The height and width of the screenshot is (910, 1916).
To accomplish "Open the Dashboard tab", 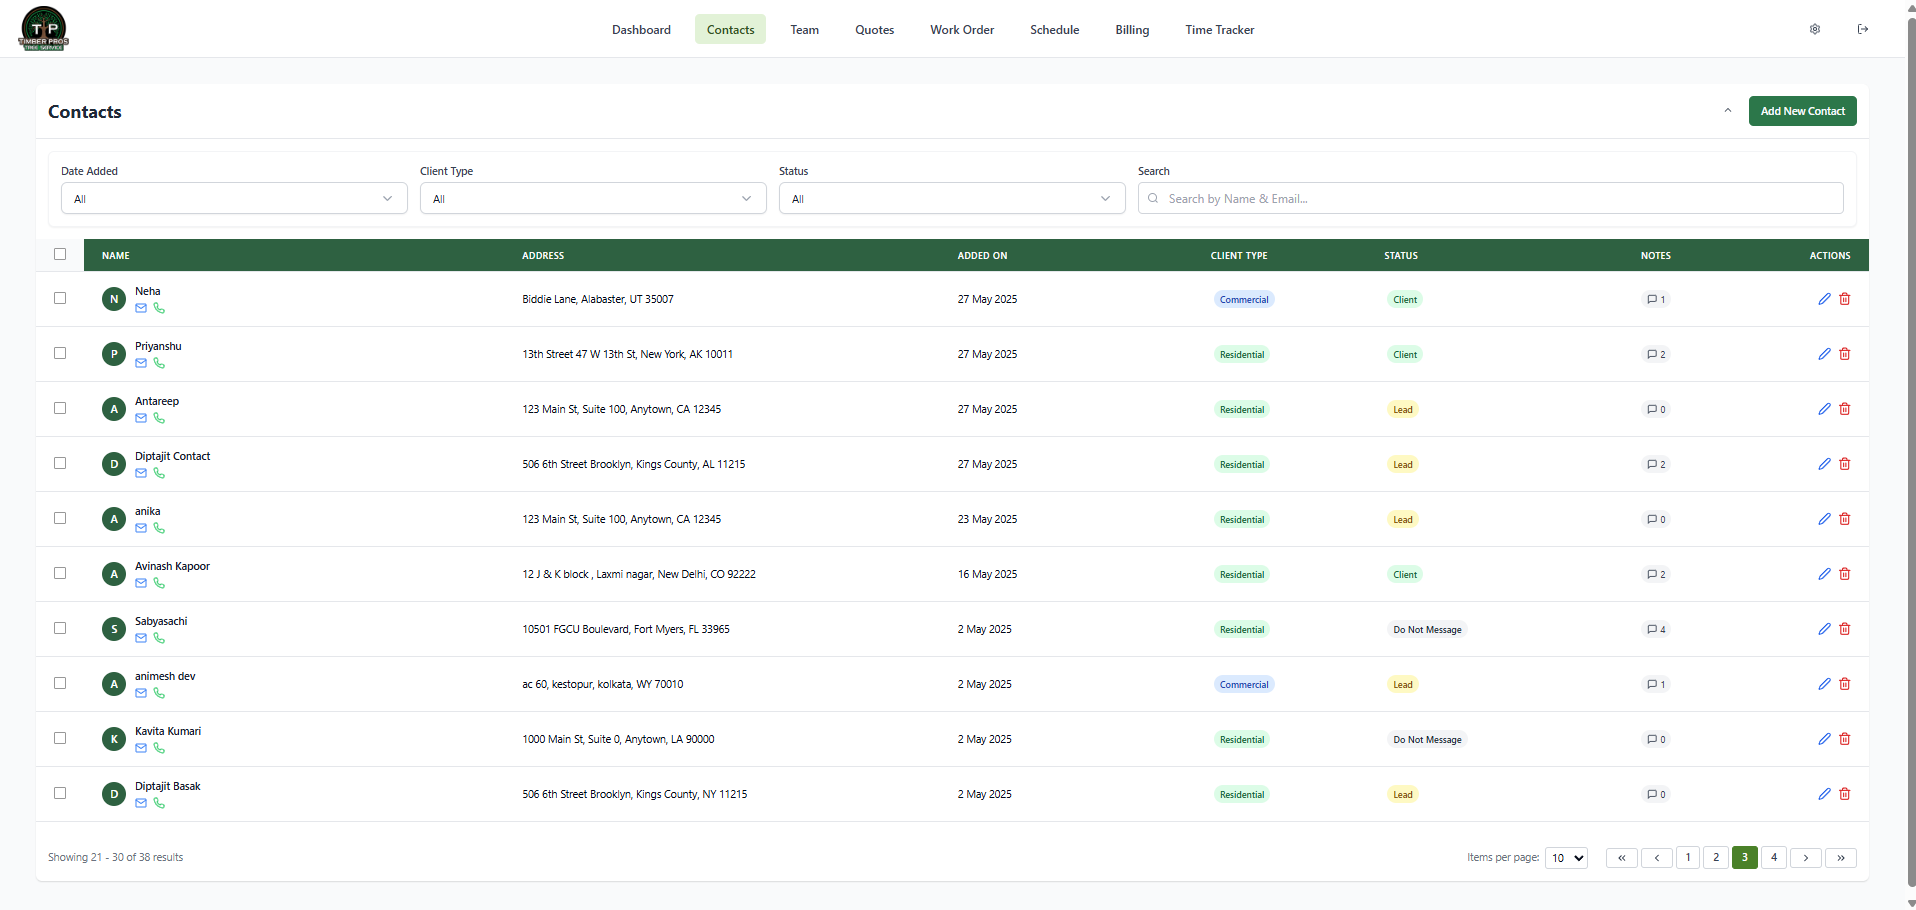I will (641, 29).
